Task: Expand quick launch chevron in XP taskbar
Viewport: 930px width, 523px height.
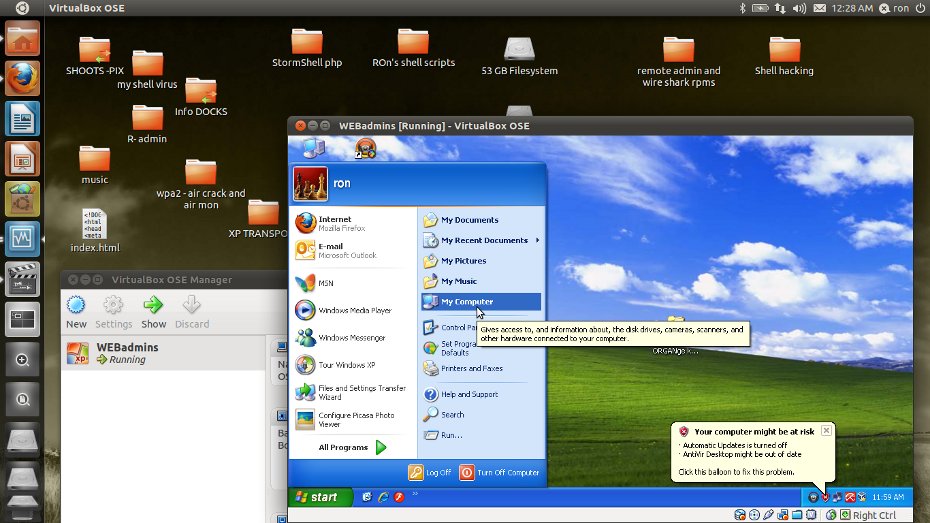Action: [415, 493]
